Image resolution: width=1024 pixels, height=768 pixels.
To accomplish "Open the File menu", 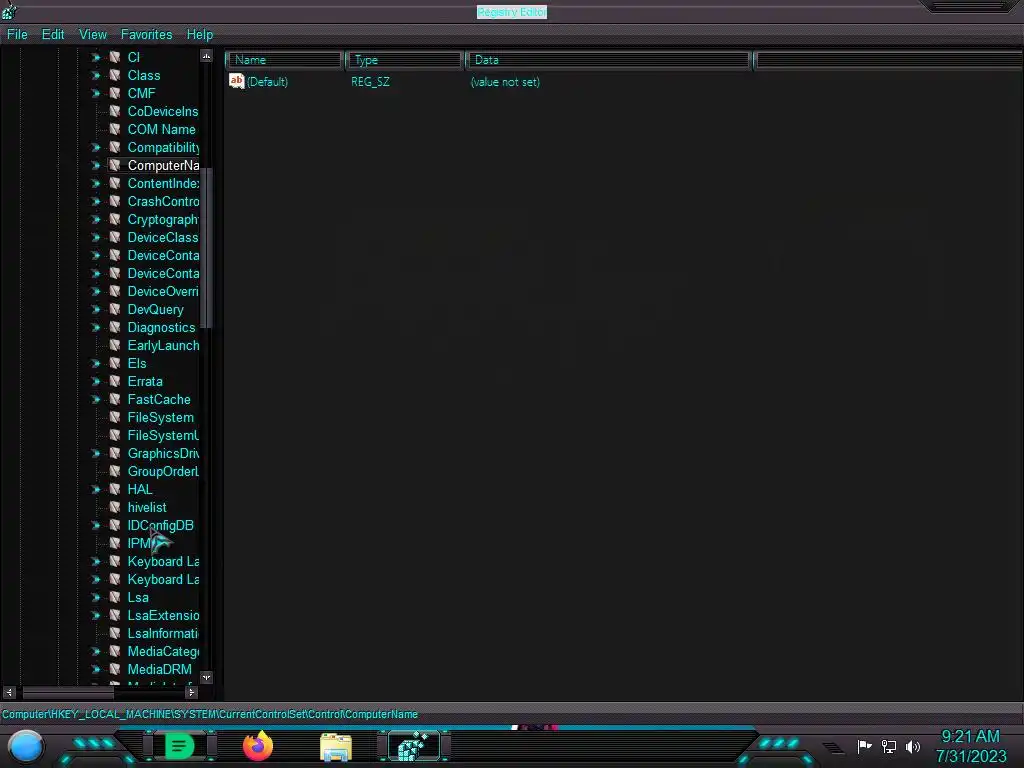I will pos(17,35).
